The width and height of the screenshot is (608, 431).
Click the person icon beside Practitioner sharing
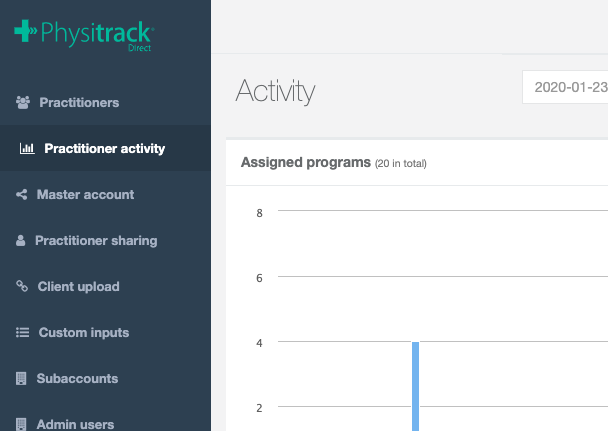[21, 241]
